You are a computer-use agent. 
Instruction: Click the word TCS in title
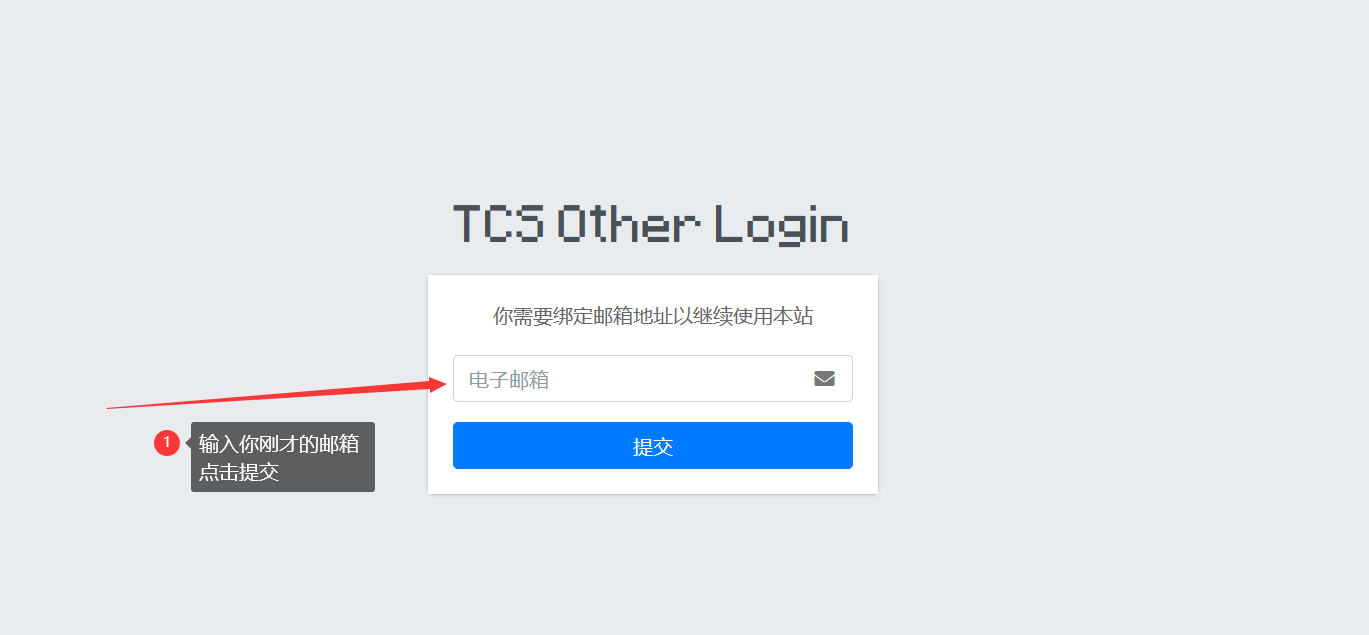coord(498,225)
